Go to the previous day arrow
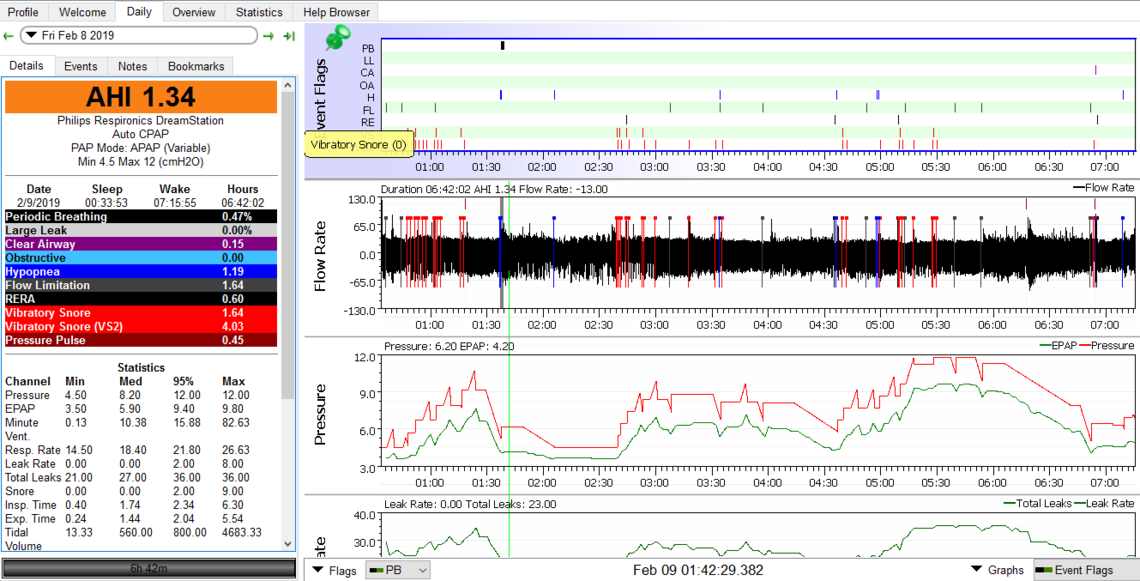Viewport: 1140px width, 581px height. [x=9, y=36]
